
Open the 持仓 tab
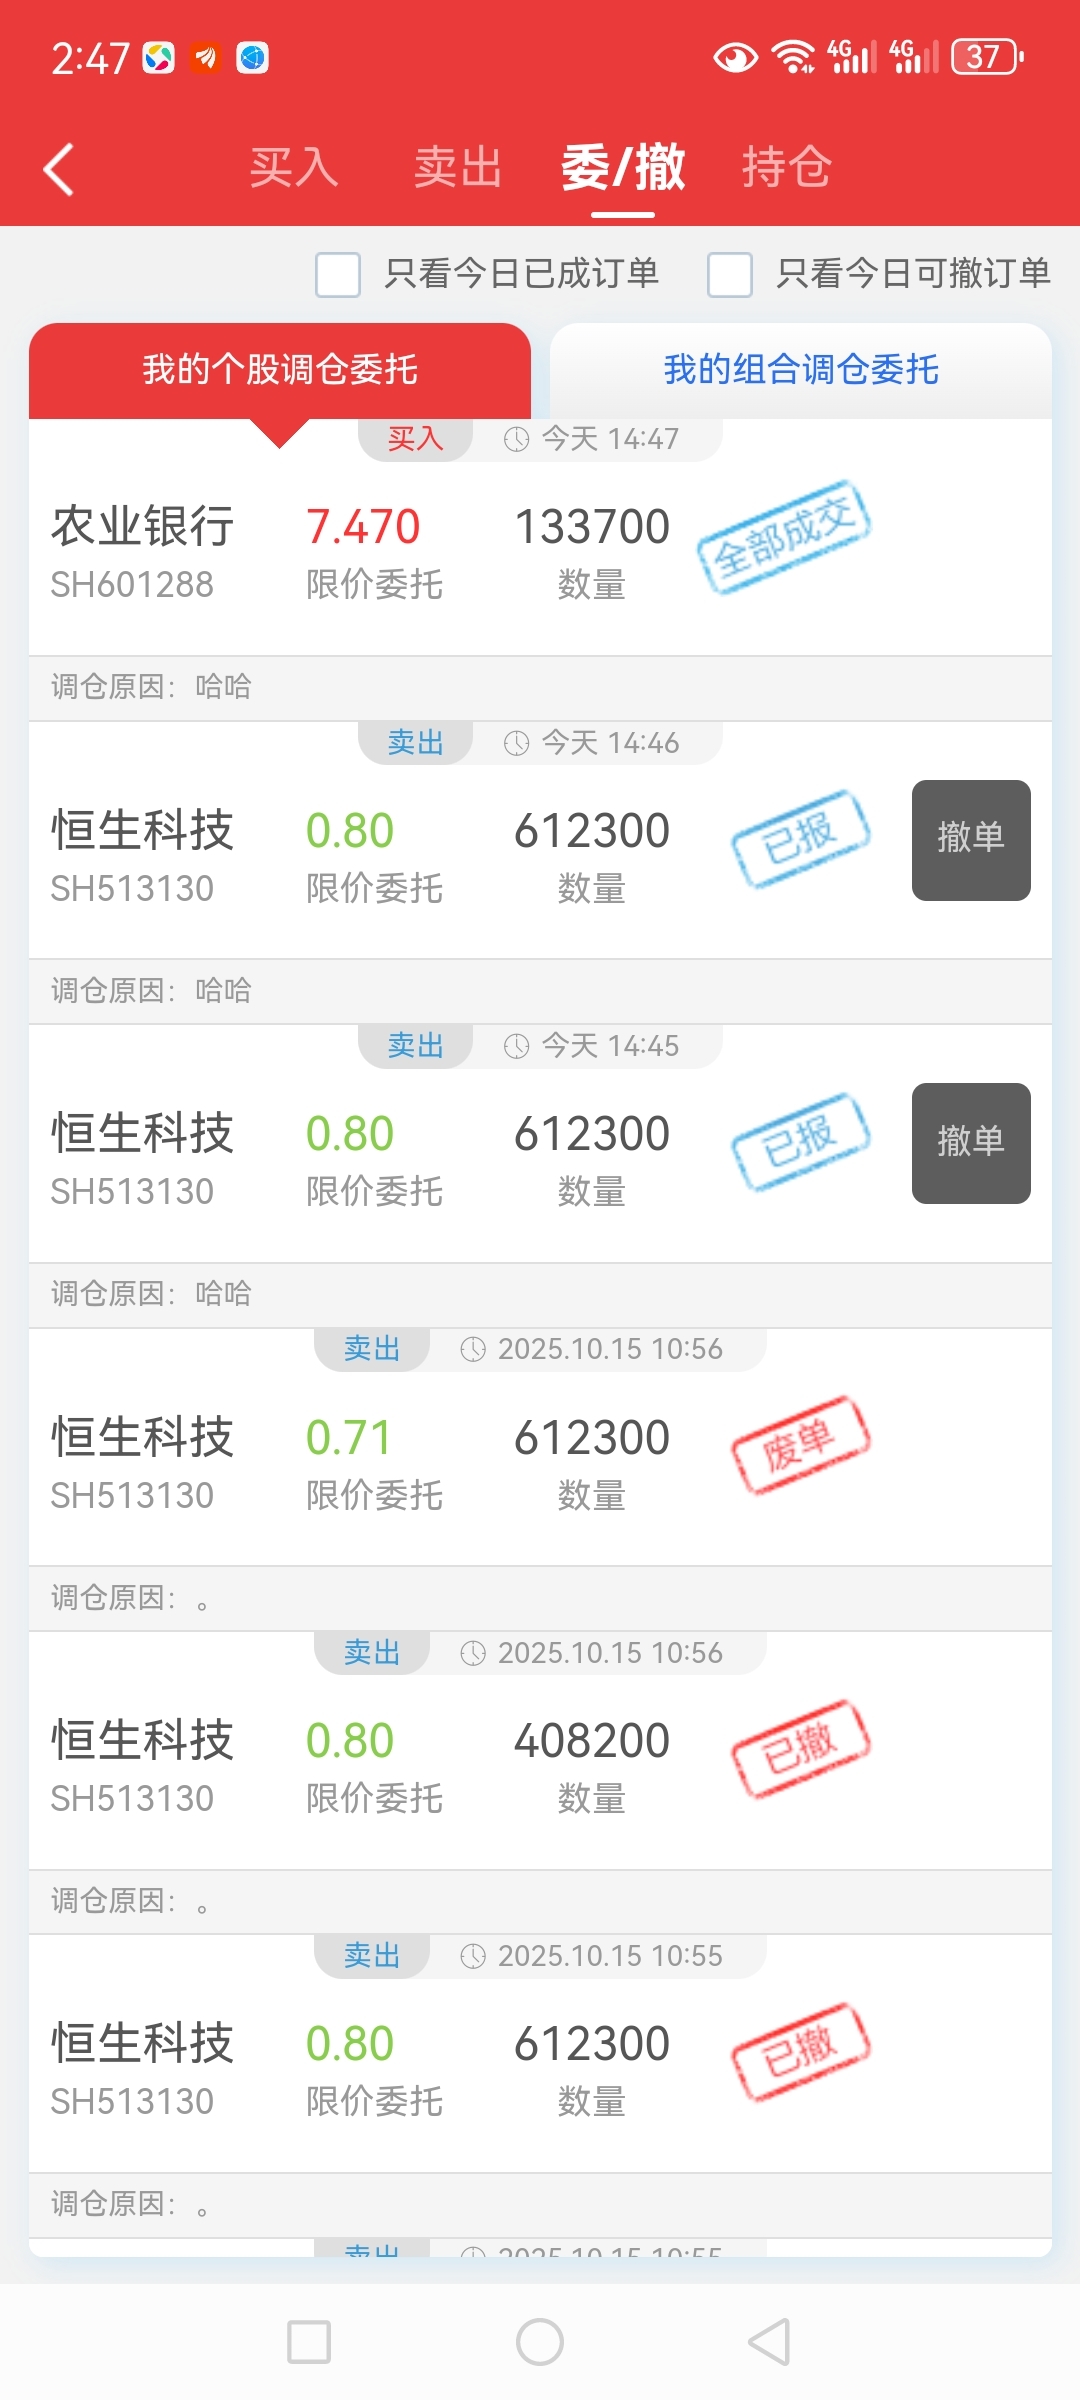tap(786, 167)
